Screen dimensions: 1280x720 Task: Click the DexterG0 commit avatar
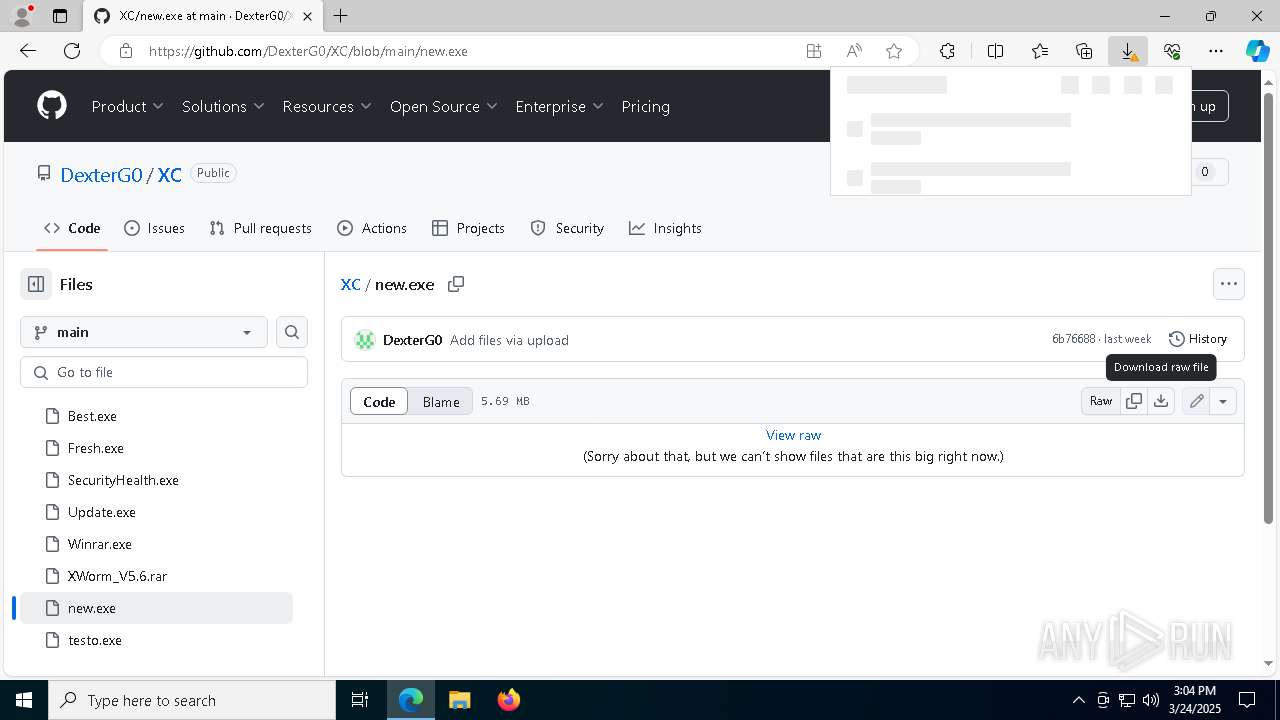point(365,340)
